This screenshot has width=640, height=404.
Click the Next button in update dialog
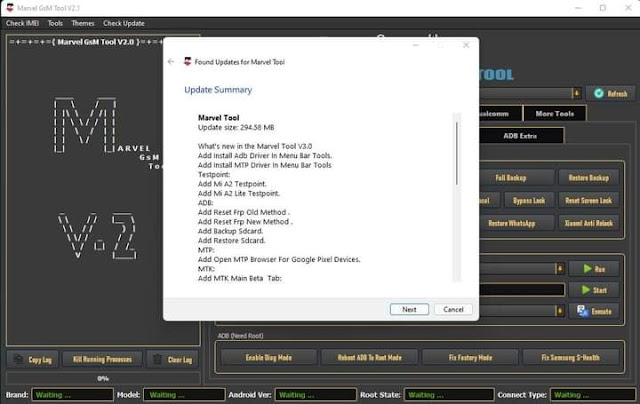(409, 309)
